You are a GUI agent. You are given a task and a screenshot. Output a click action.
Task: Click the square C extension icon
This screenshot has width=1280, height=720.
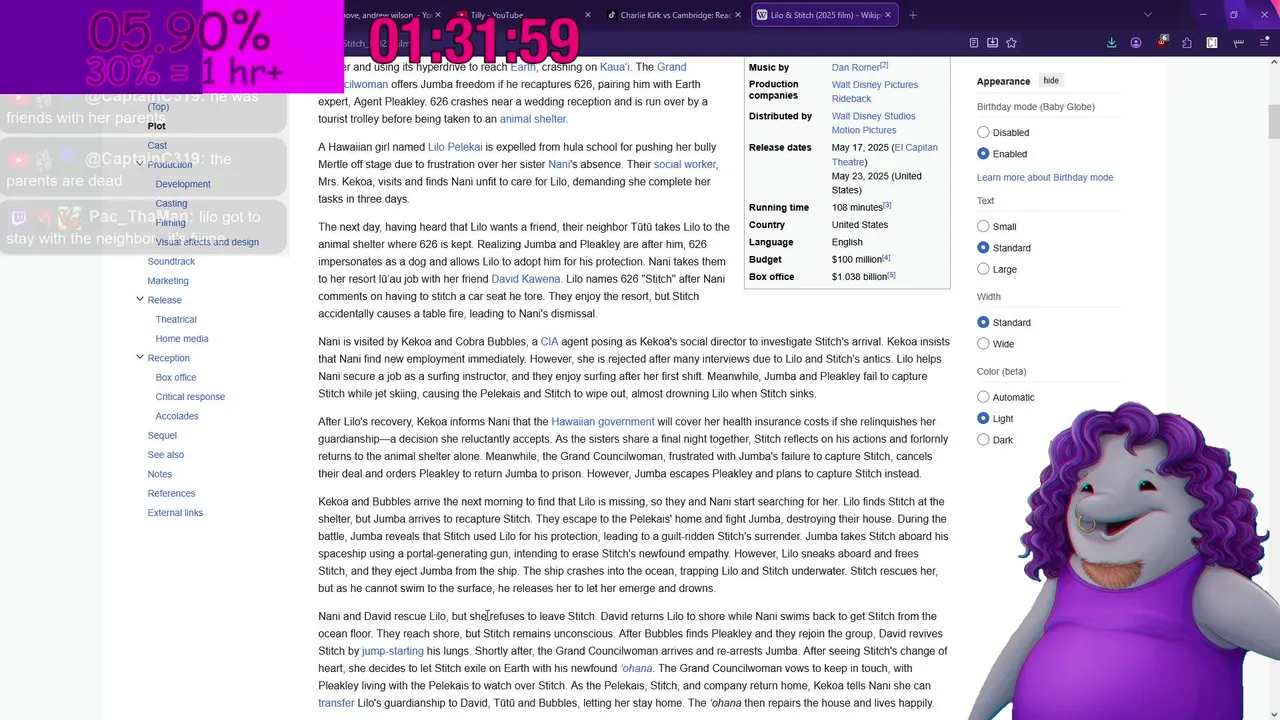tap(1212, 43)
